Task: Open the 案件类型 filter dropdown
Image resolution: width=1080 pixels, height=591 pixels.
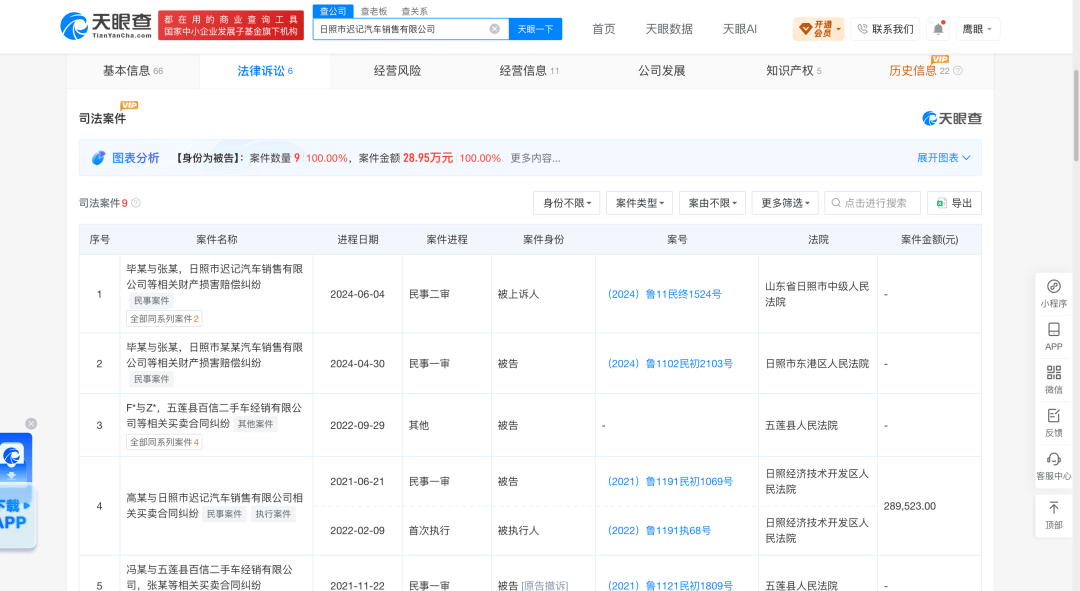Action: 639,203
